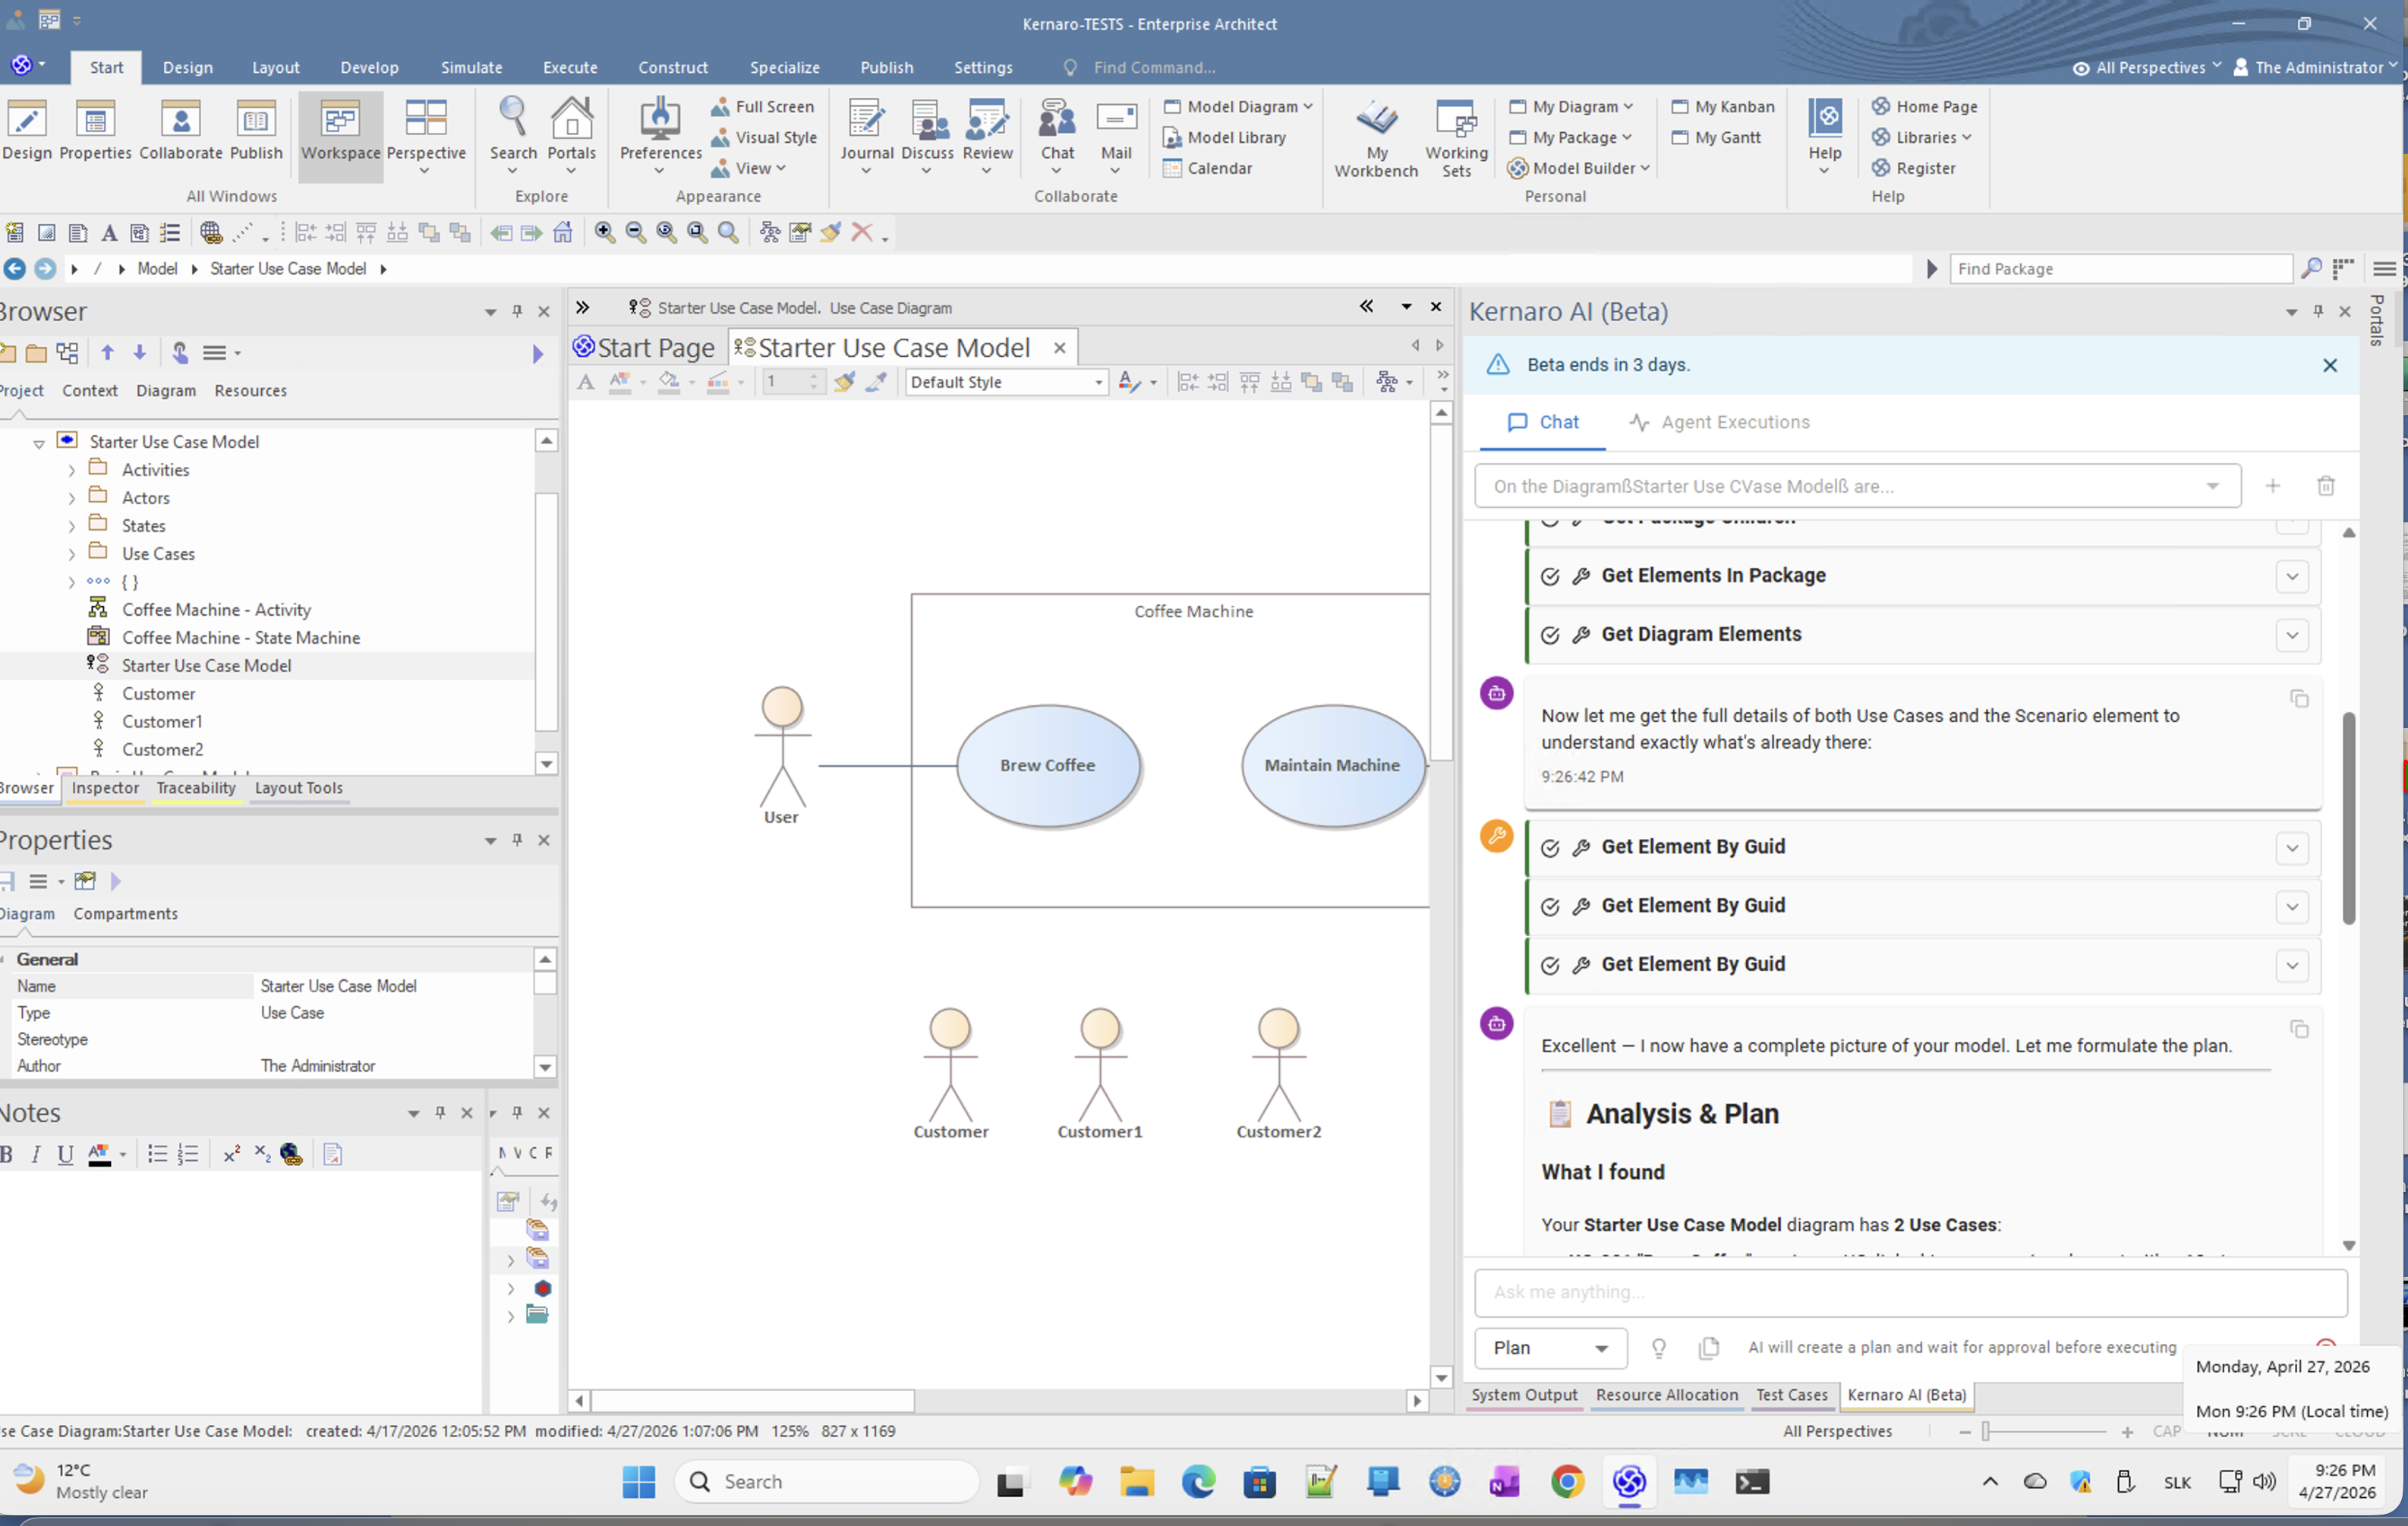Click Register in the Help group
This screenshot has width=2408, height=1526.
pos(1914,169)
